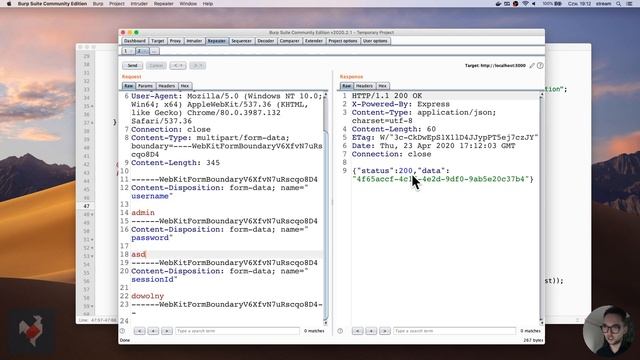Click the Send request button

132,65
